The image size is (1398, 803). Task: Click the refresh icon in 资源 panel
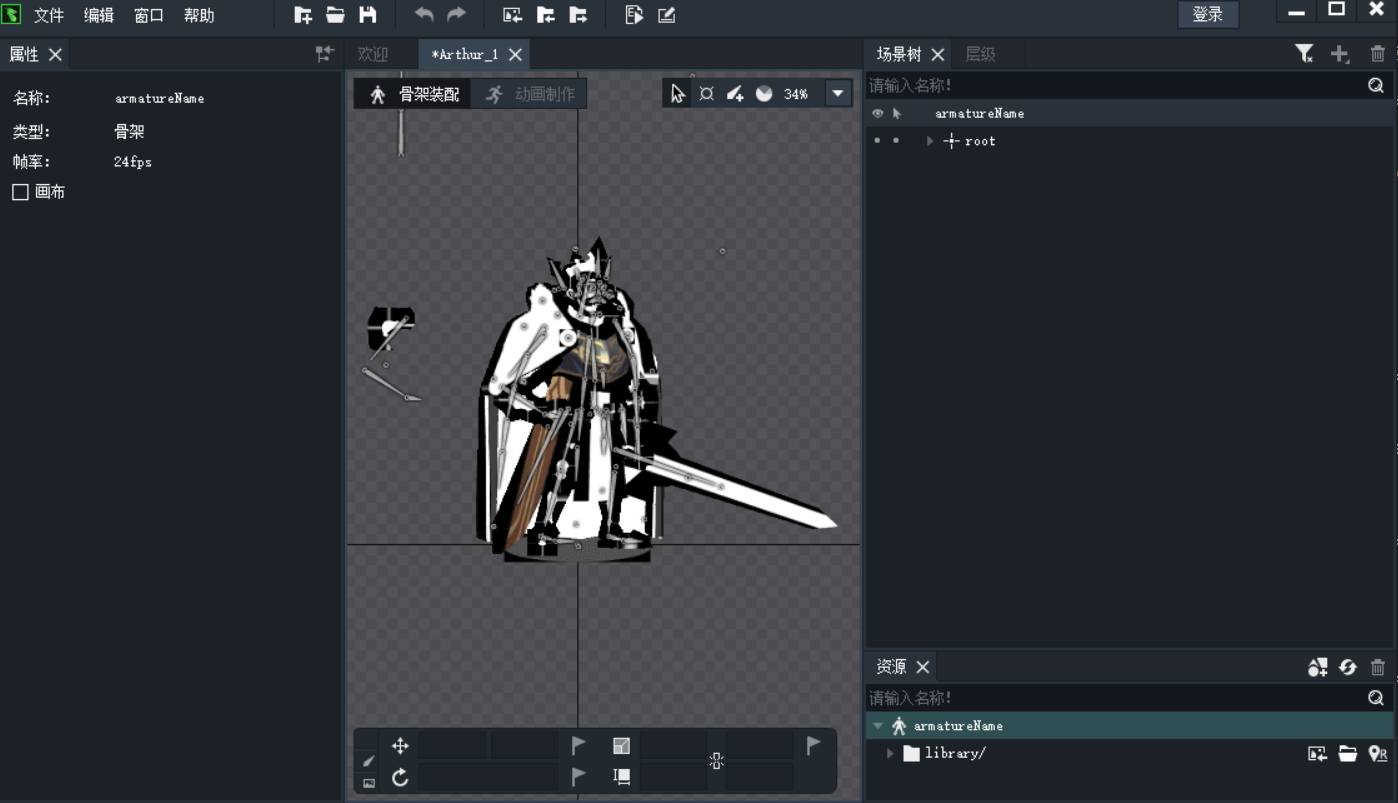tap(1348, 667)
